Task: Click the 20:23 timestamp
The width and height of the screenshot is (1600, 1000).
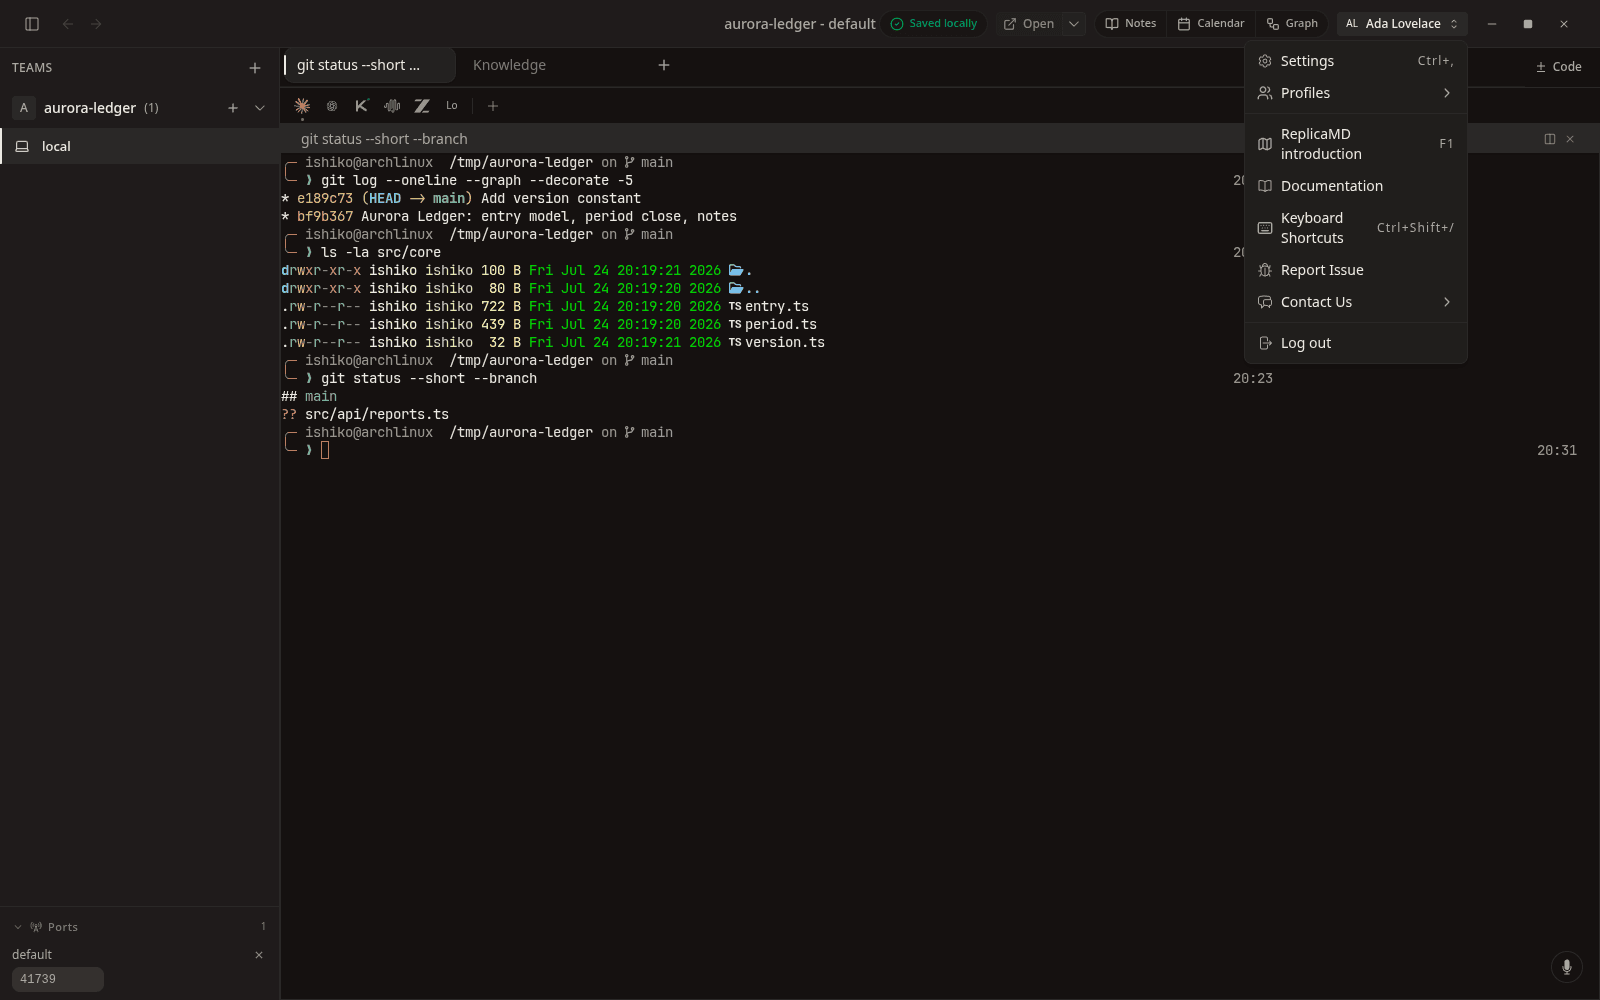Action: point(1253,378)
